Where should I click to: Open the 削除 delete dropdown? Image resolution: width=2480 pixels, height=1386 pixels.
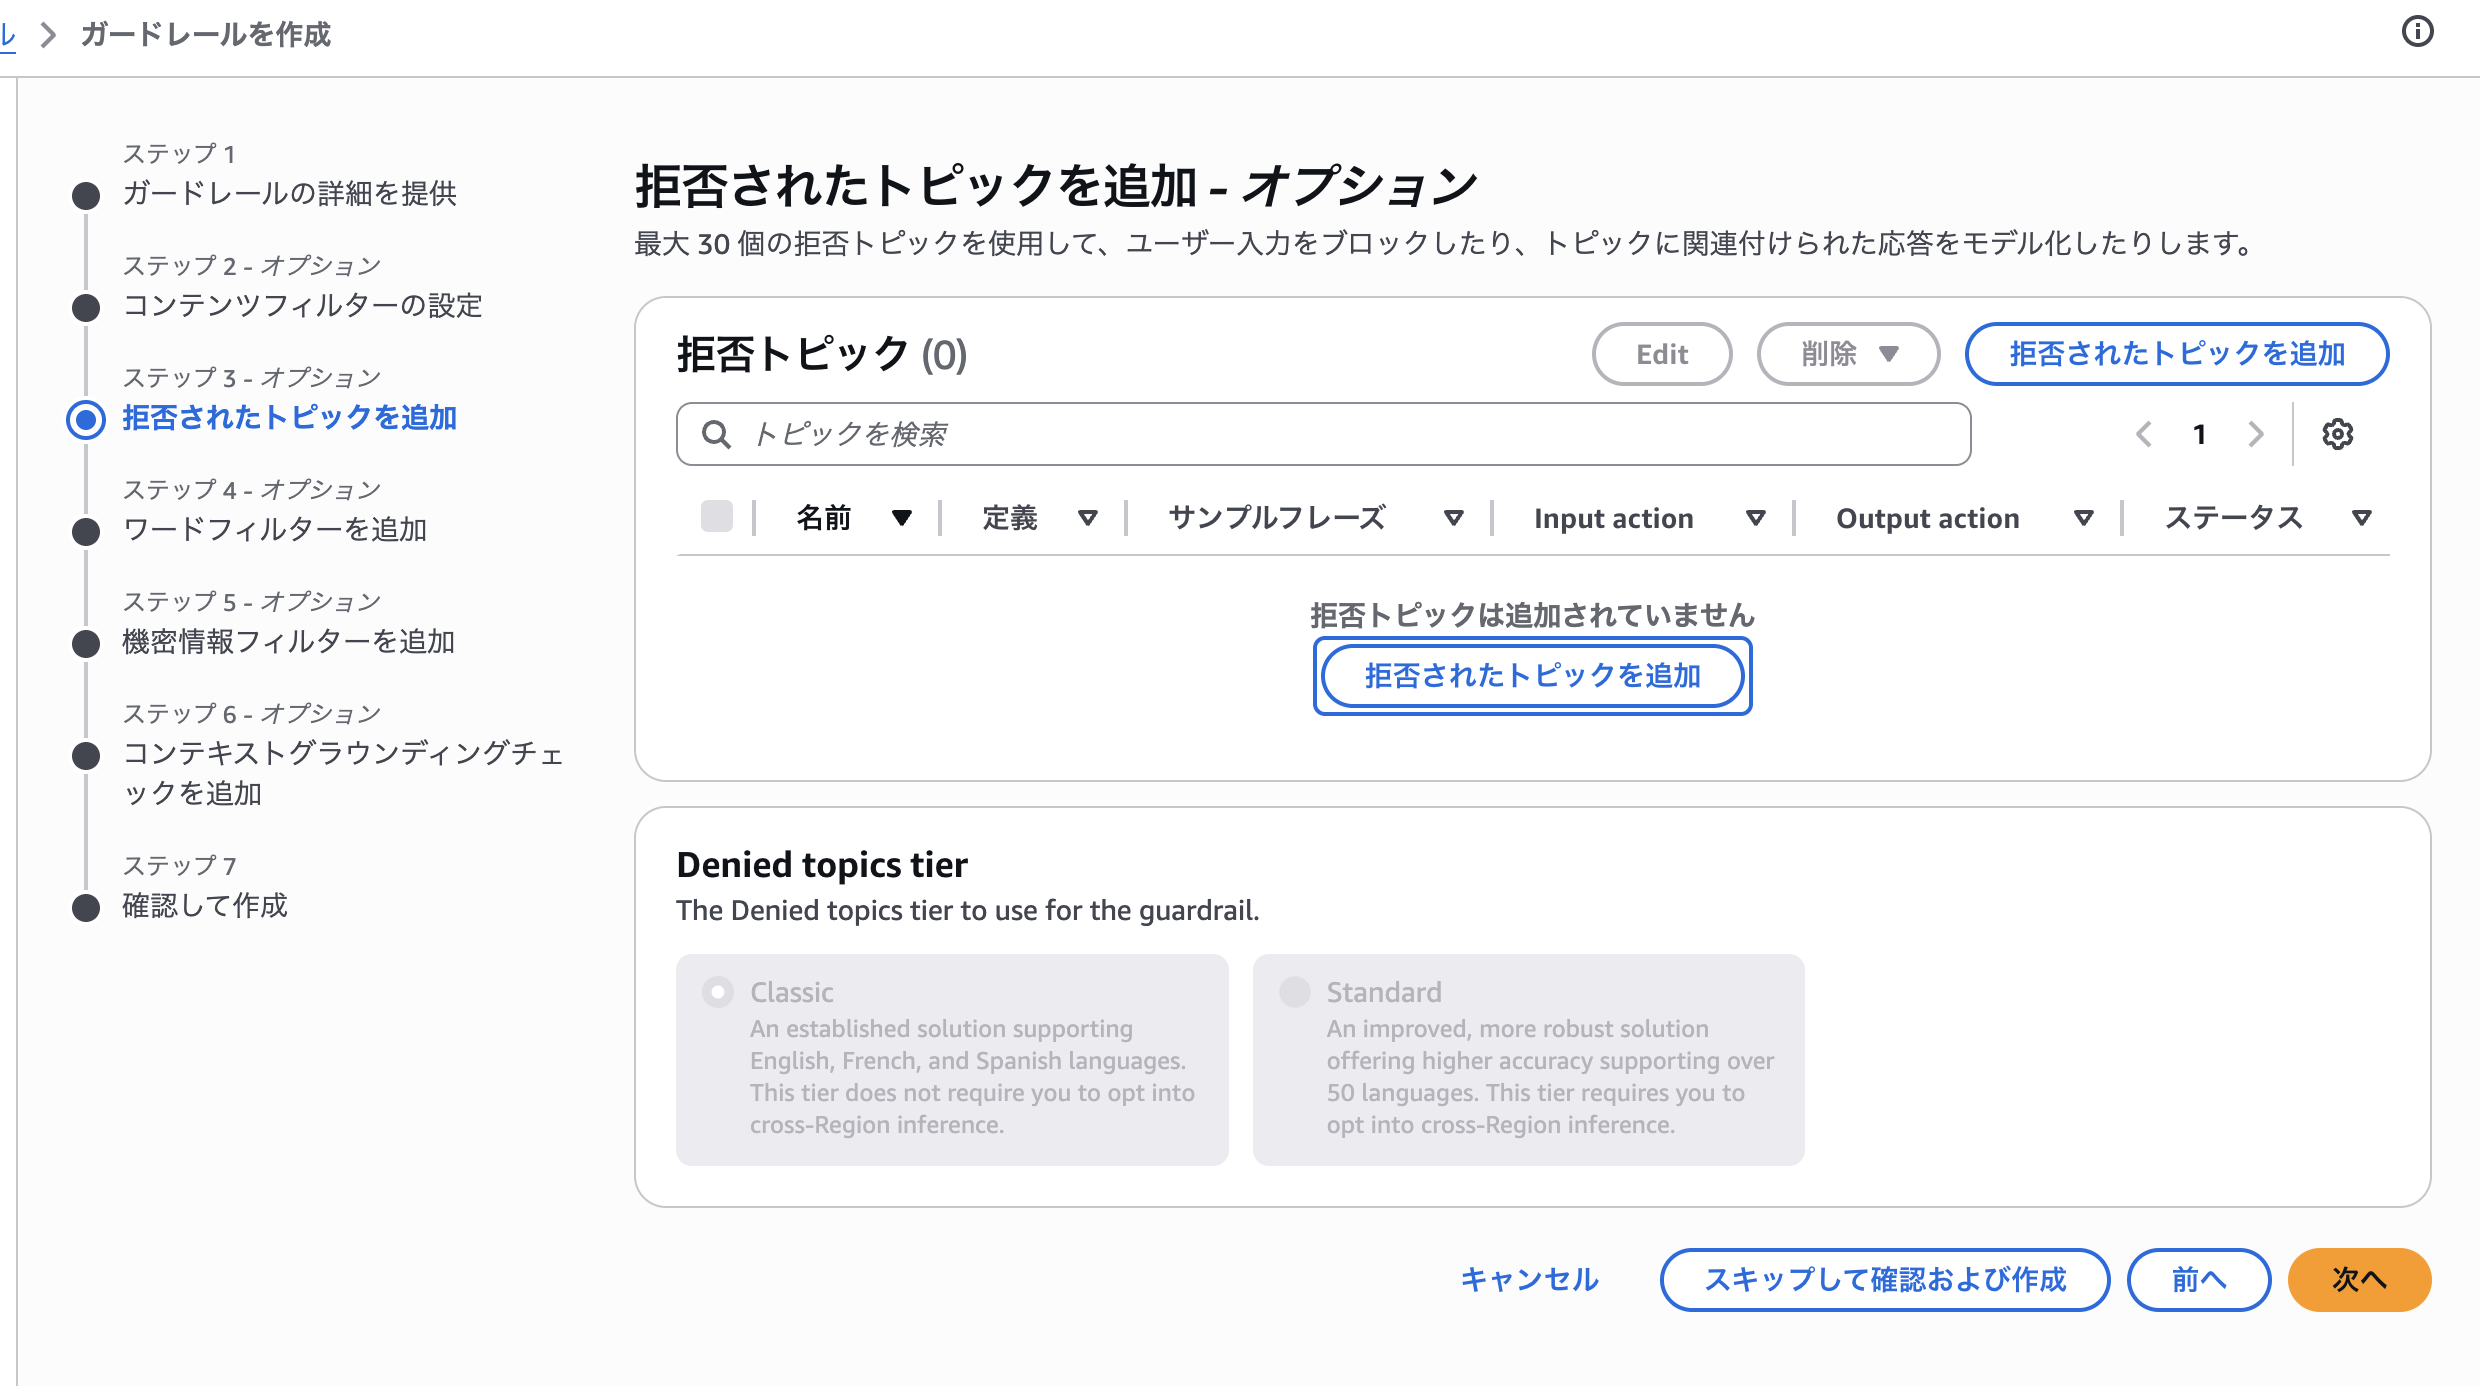pos(1847,354)
